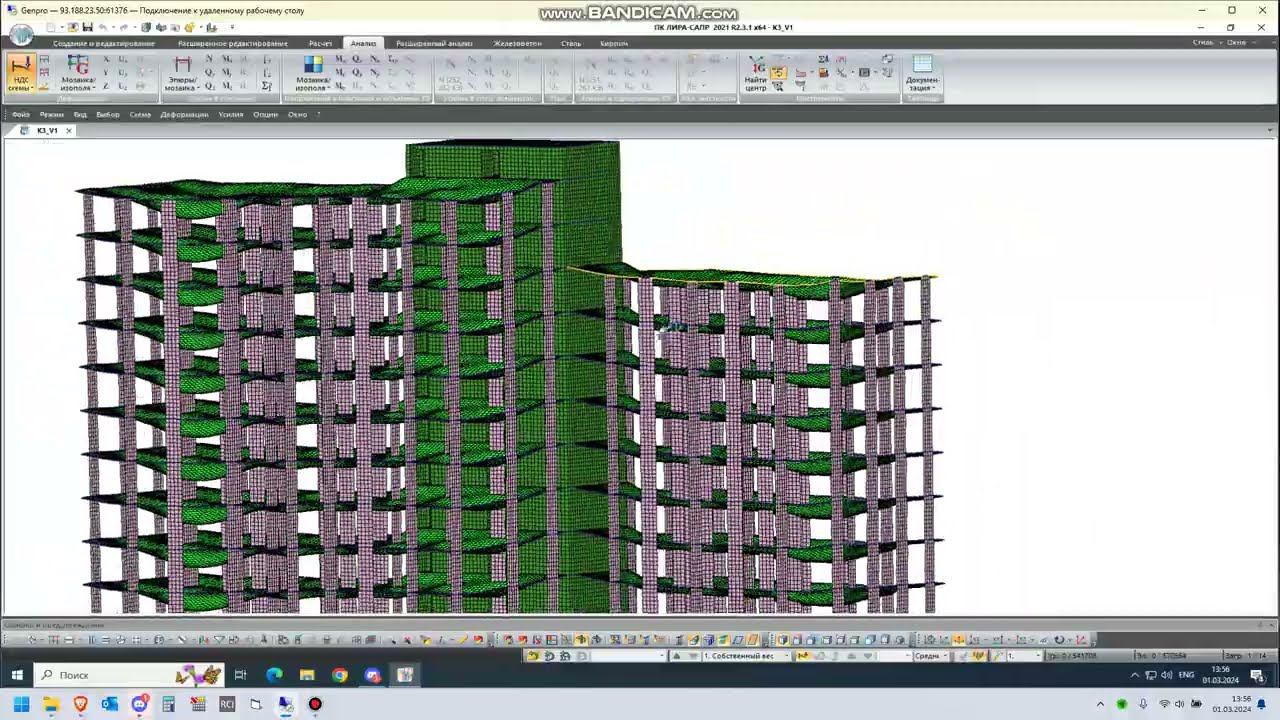Viewport: 1280px width, 720px height.
Task: Switch to the Кирпич ribbon tab
Action: pyautogui.click(x=614, y=44)
